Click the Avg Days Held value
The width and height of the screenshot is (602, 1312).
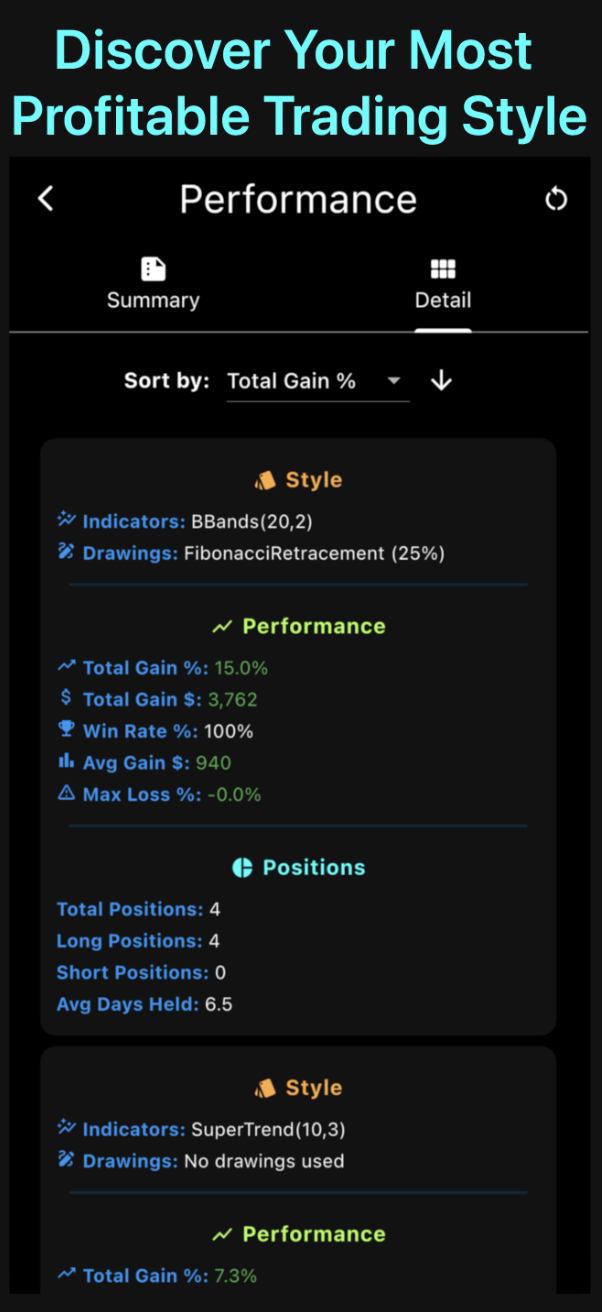(x=221, y=1004)
